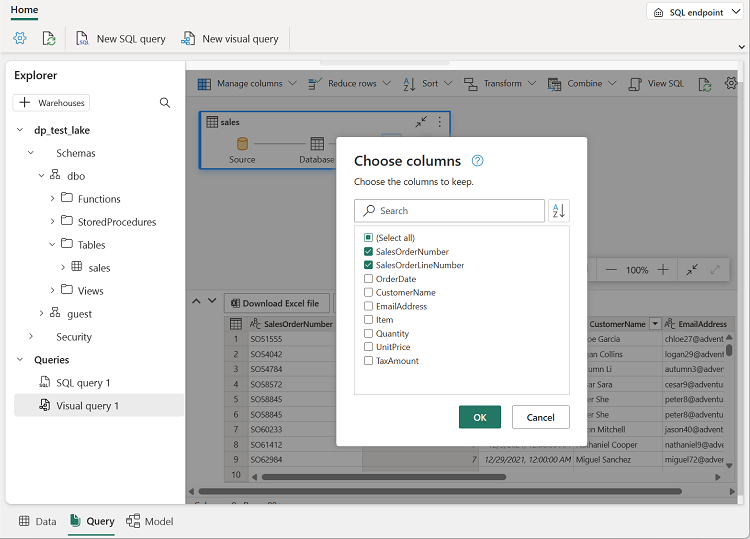
Task: Click Download Excel file
Action: [276, 303]
